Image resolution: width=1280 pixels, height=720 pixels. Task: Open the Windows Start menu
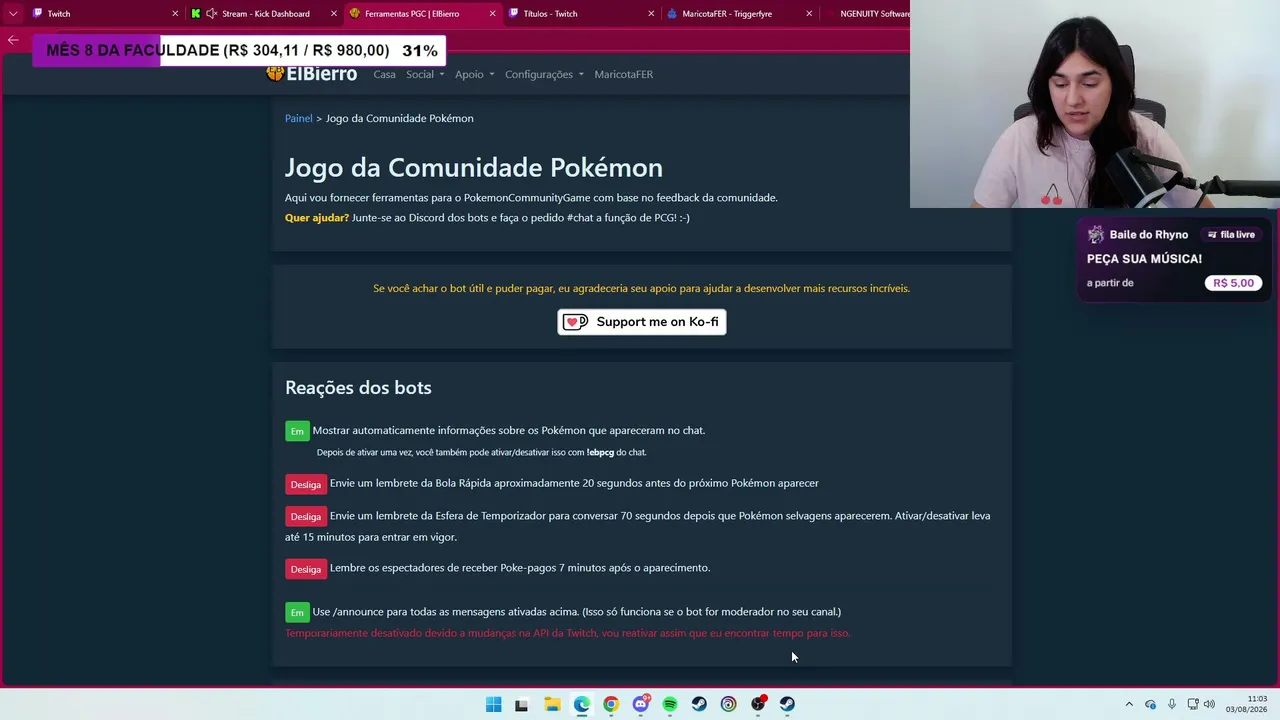pyautogui.click(x=493, y=704)
